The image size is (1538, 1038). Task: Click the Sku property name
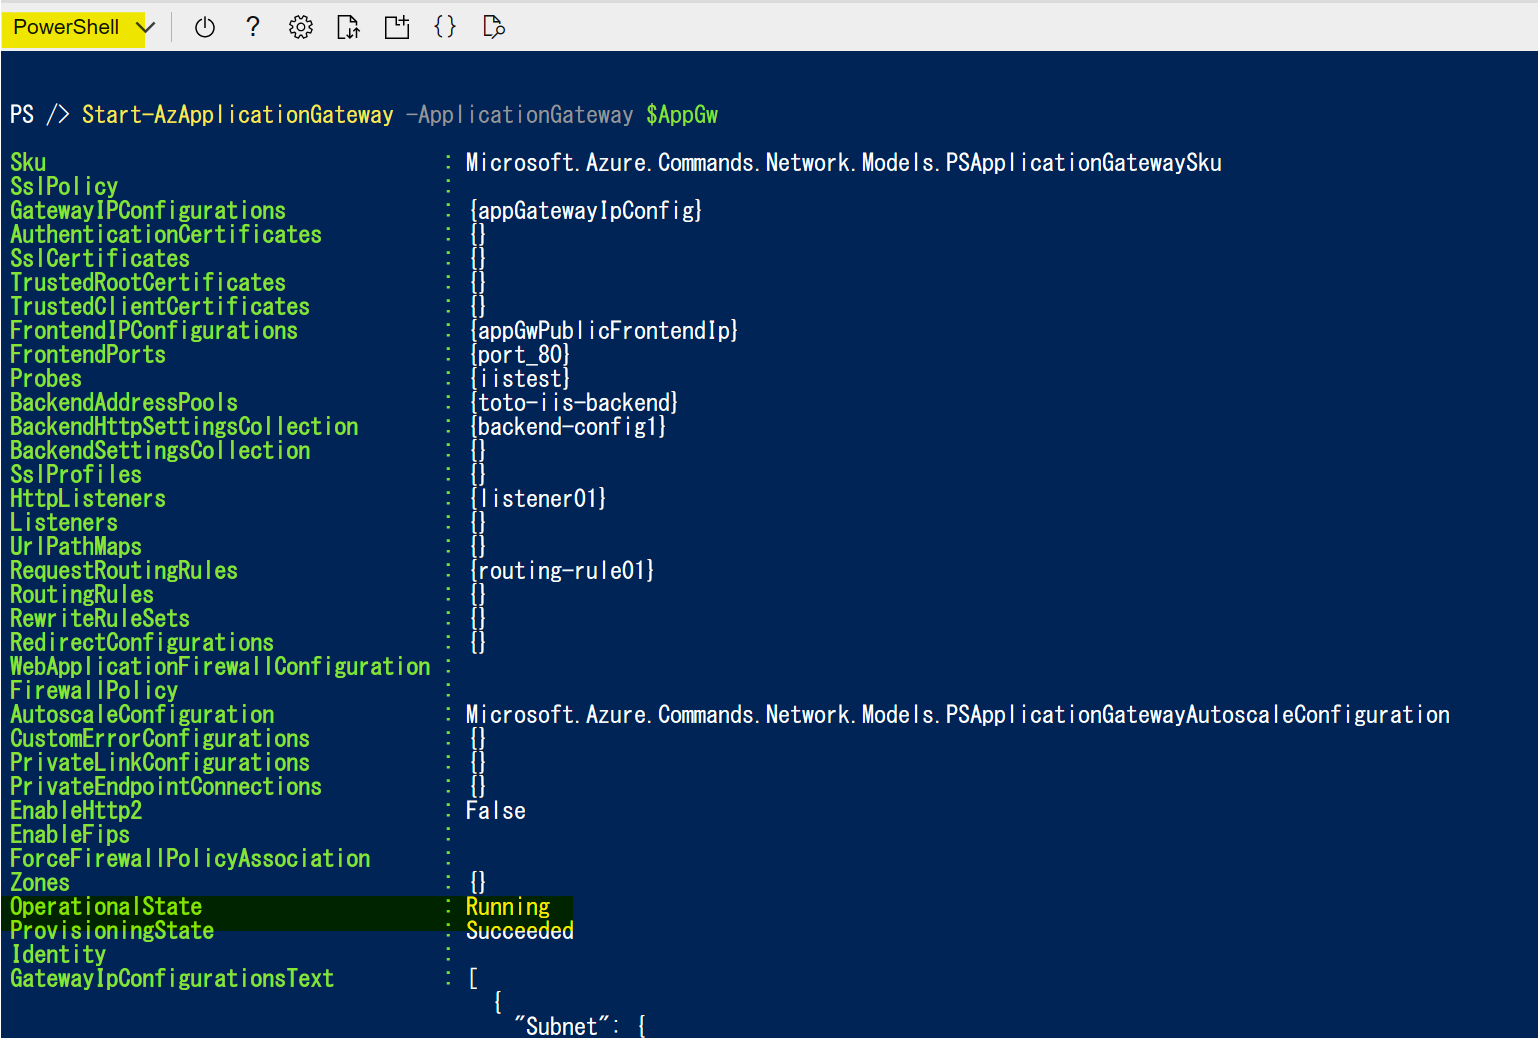point(28,163)
